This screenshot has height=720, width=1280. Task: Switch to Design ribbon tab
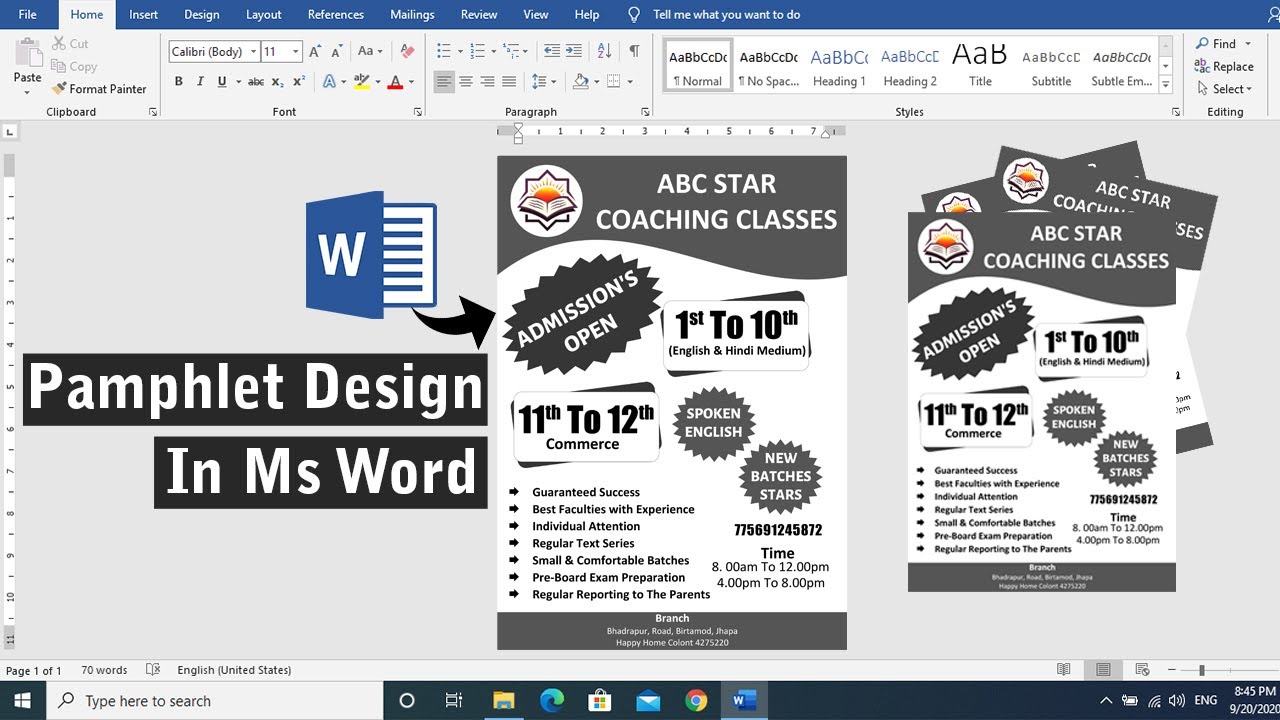(x=202, y=14)
